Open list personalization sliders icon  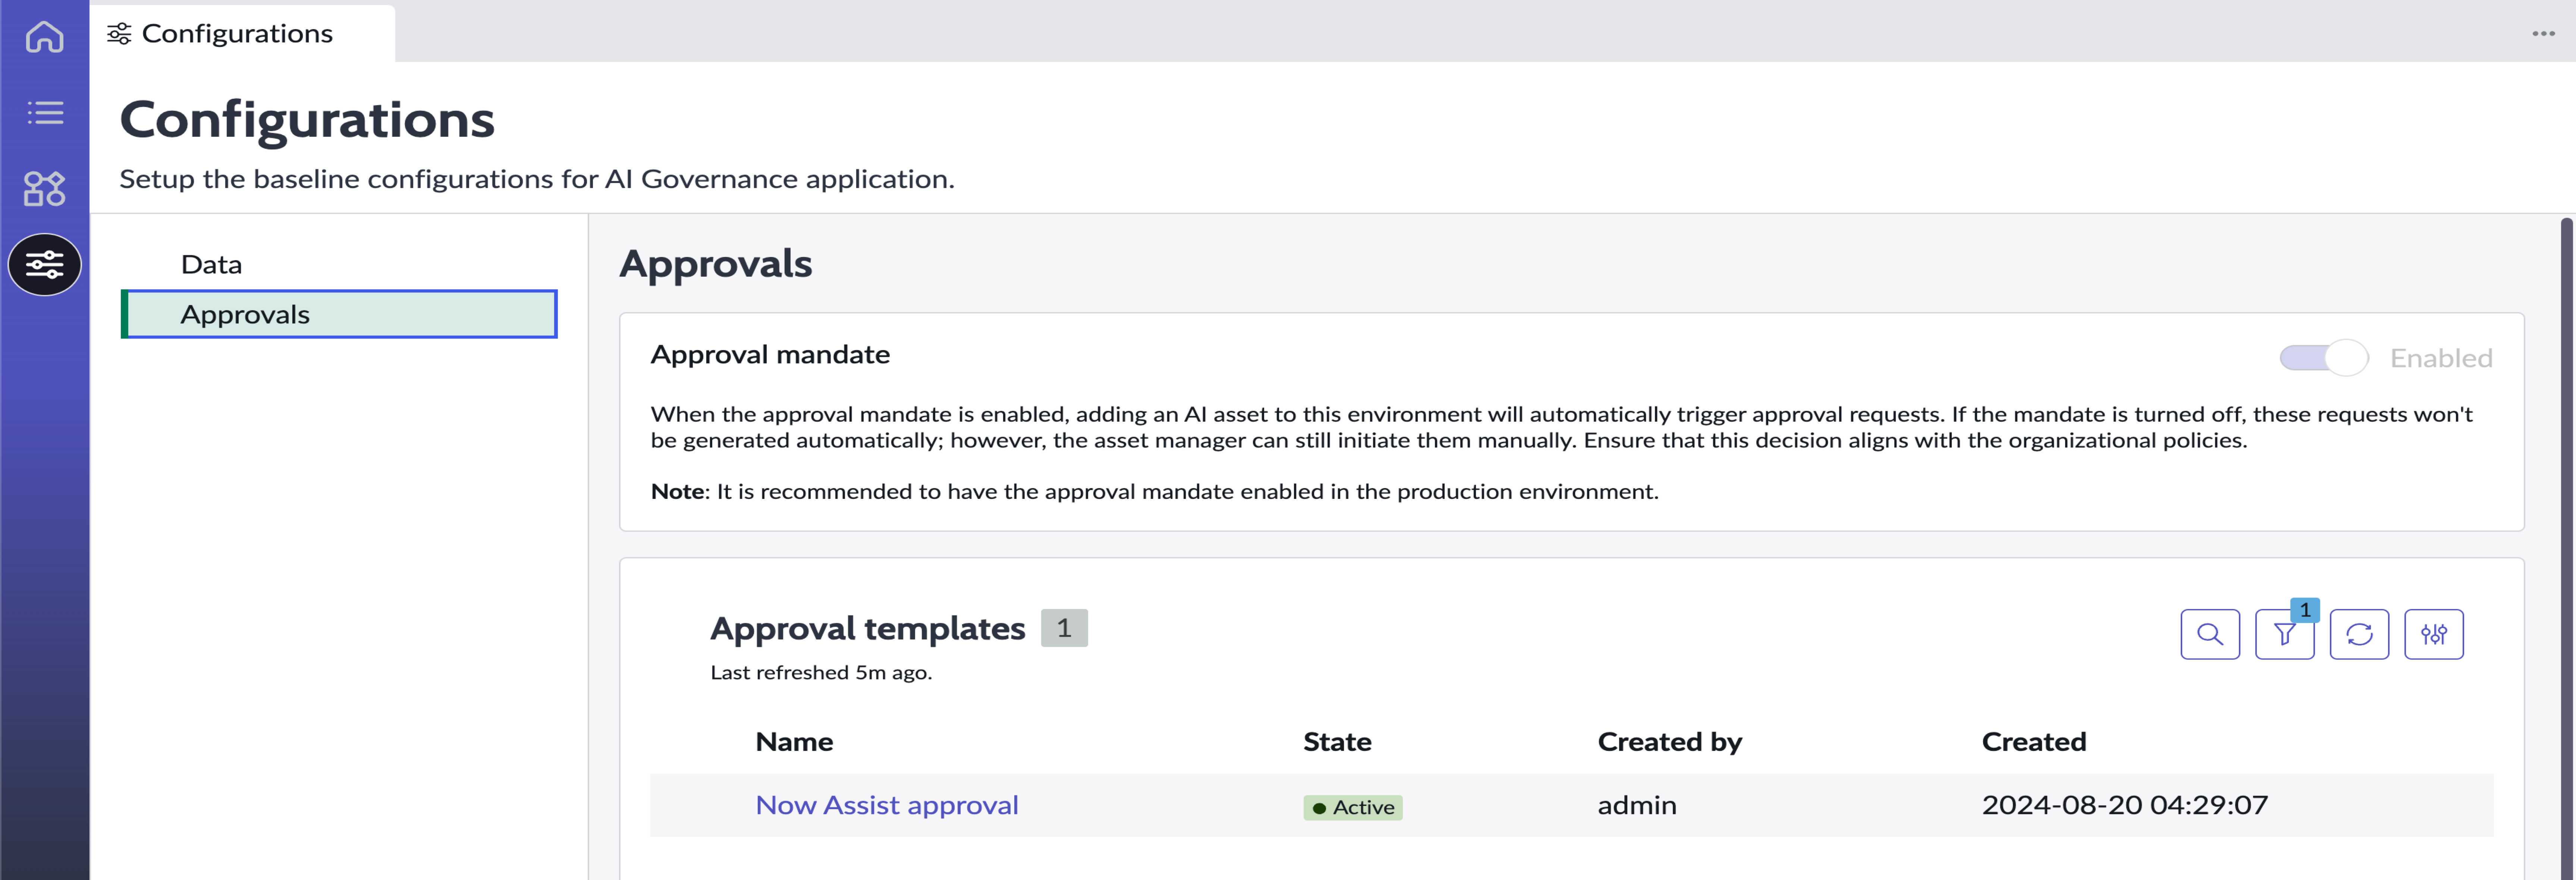[x=2433, y=634]
